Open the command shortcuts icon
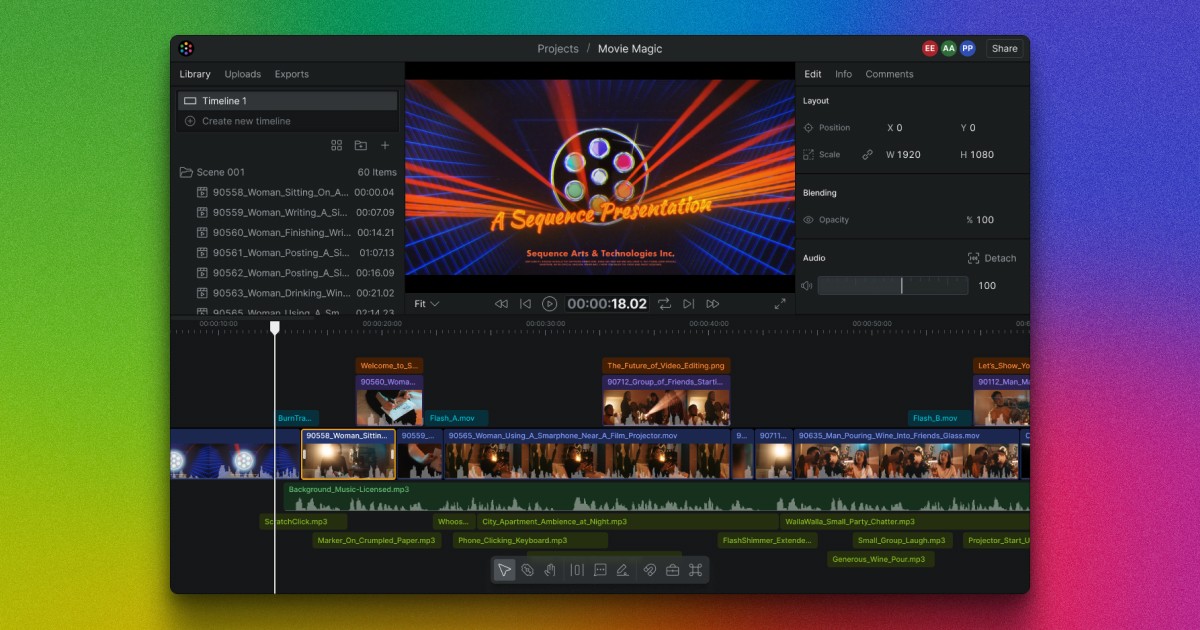Image resolution: width=1200 pixels, height=630 pixels. [x=695, y=570]
